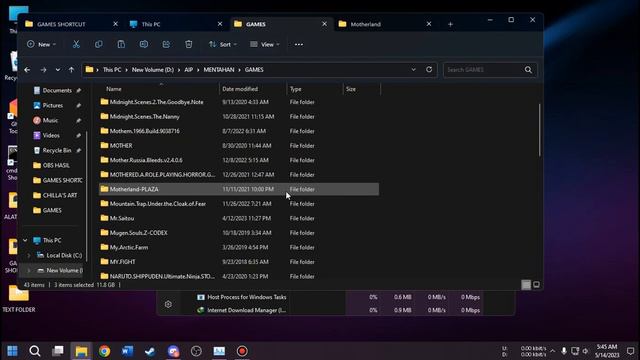This screenshot has width=640, height=360.
Task: Expand New Volume tree node
Action: click(29, 271)
